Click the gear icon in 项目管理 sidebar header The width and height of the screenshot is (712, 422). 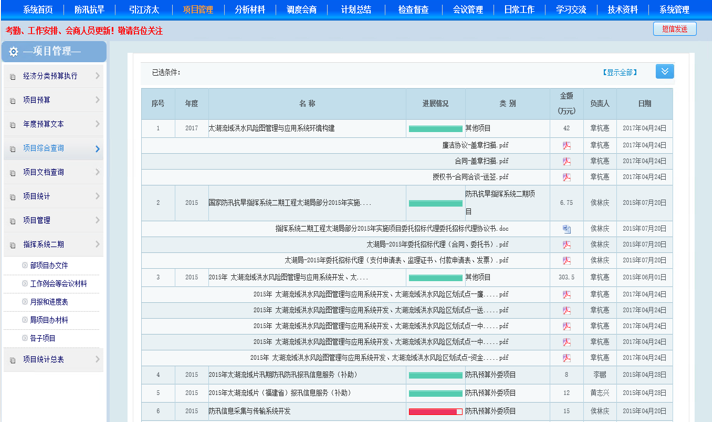click(13, 51)
